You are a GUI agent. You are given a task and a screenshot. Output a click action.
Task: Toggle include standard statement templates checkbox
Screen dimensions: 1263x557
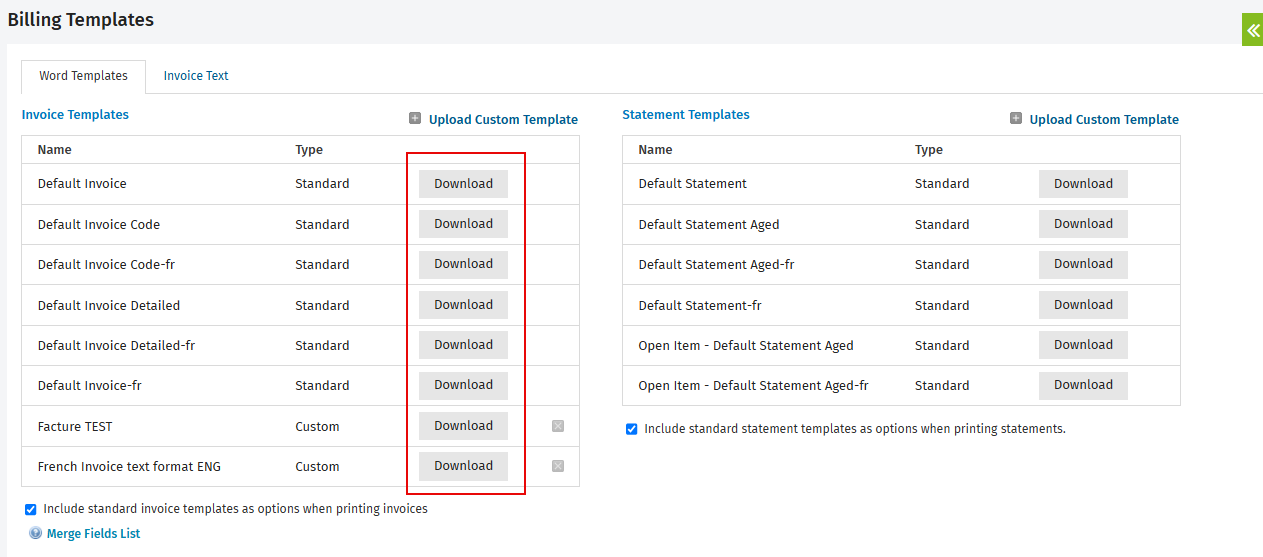coord(631,429)
